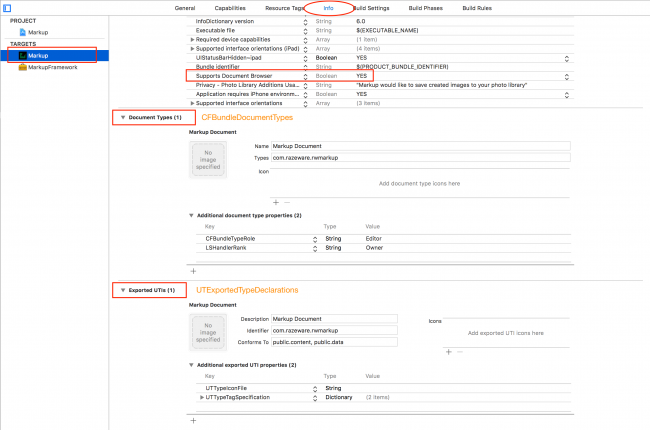
Task: Add a new exported UTI property
Action: (193, 420)
